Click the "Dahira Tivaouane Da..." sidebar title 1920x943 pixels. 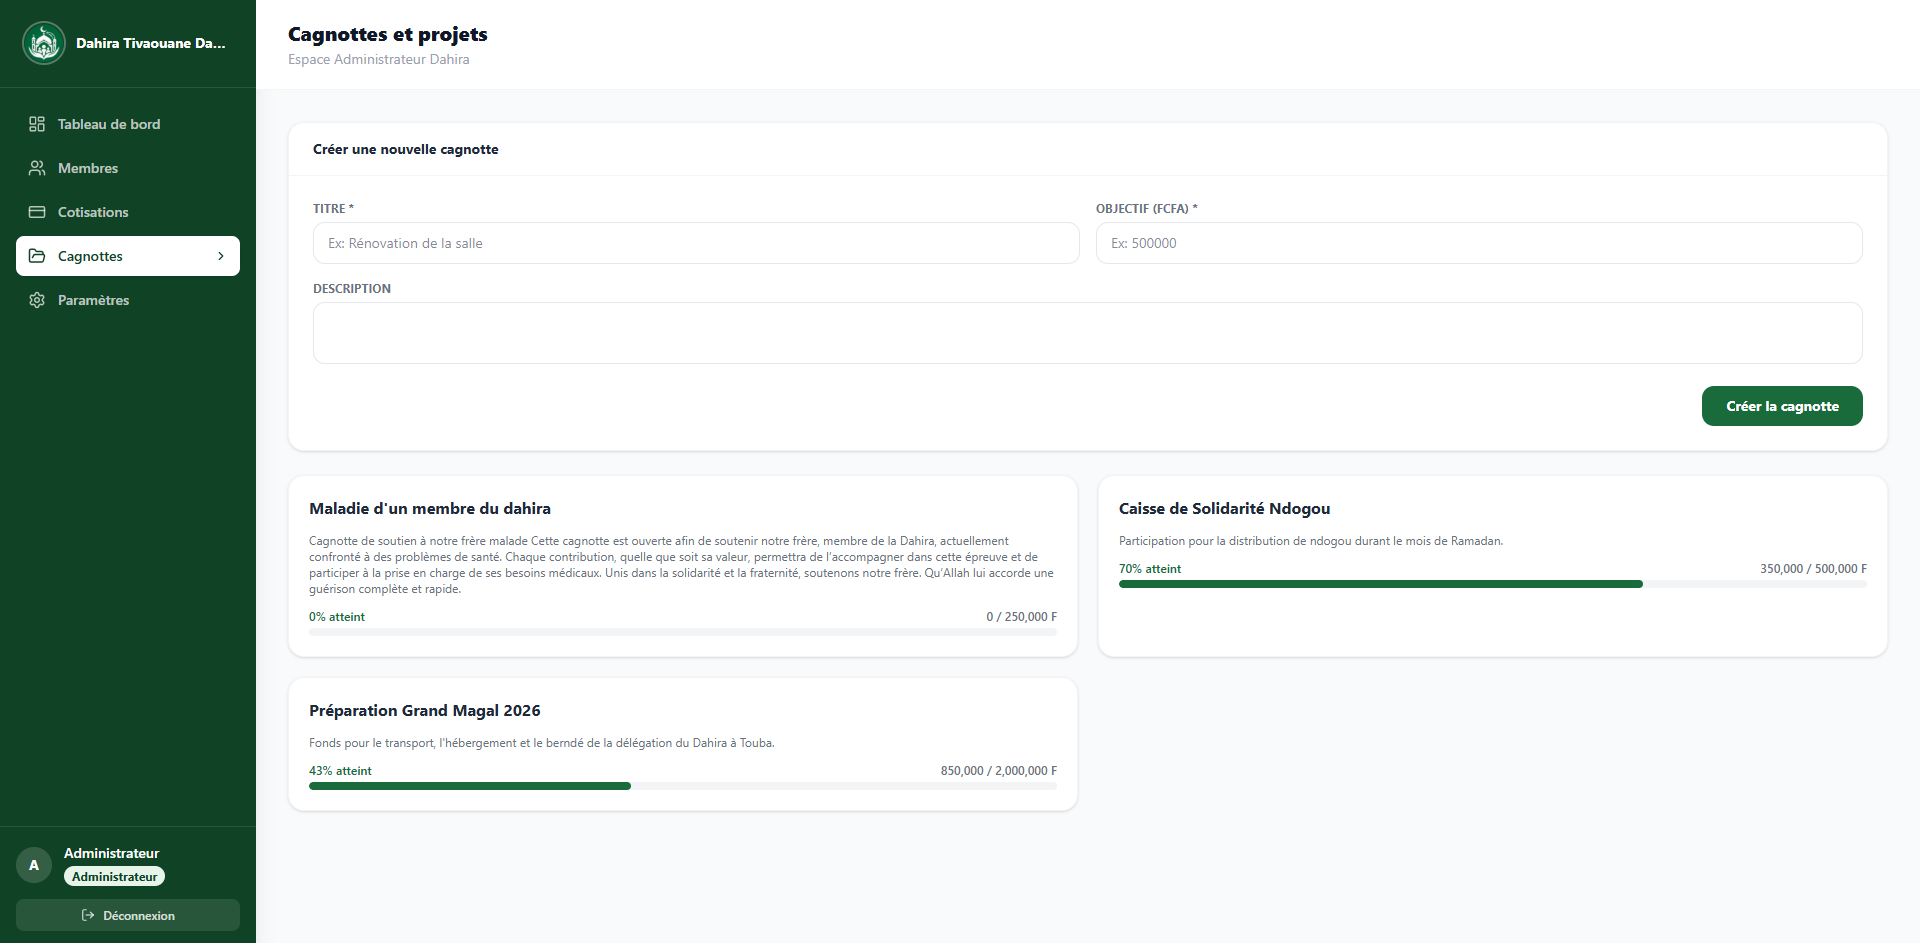151,43
